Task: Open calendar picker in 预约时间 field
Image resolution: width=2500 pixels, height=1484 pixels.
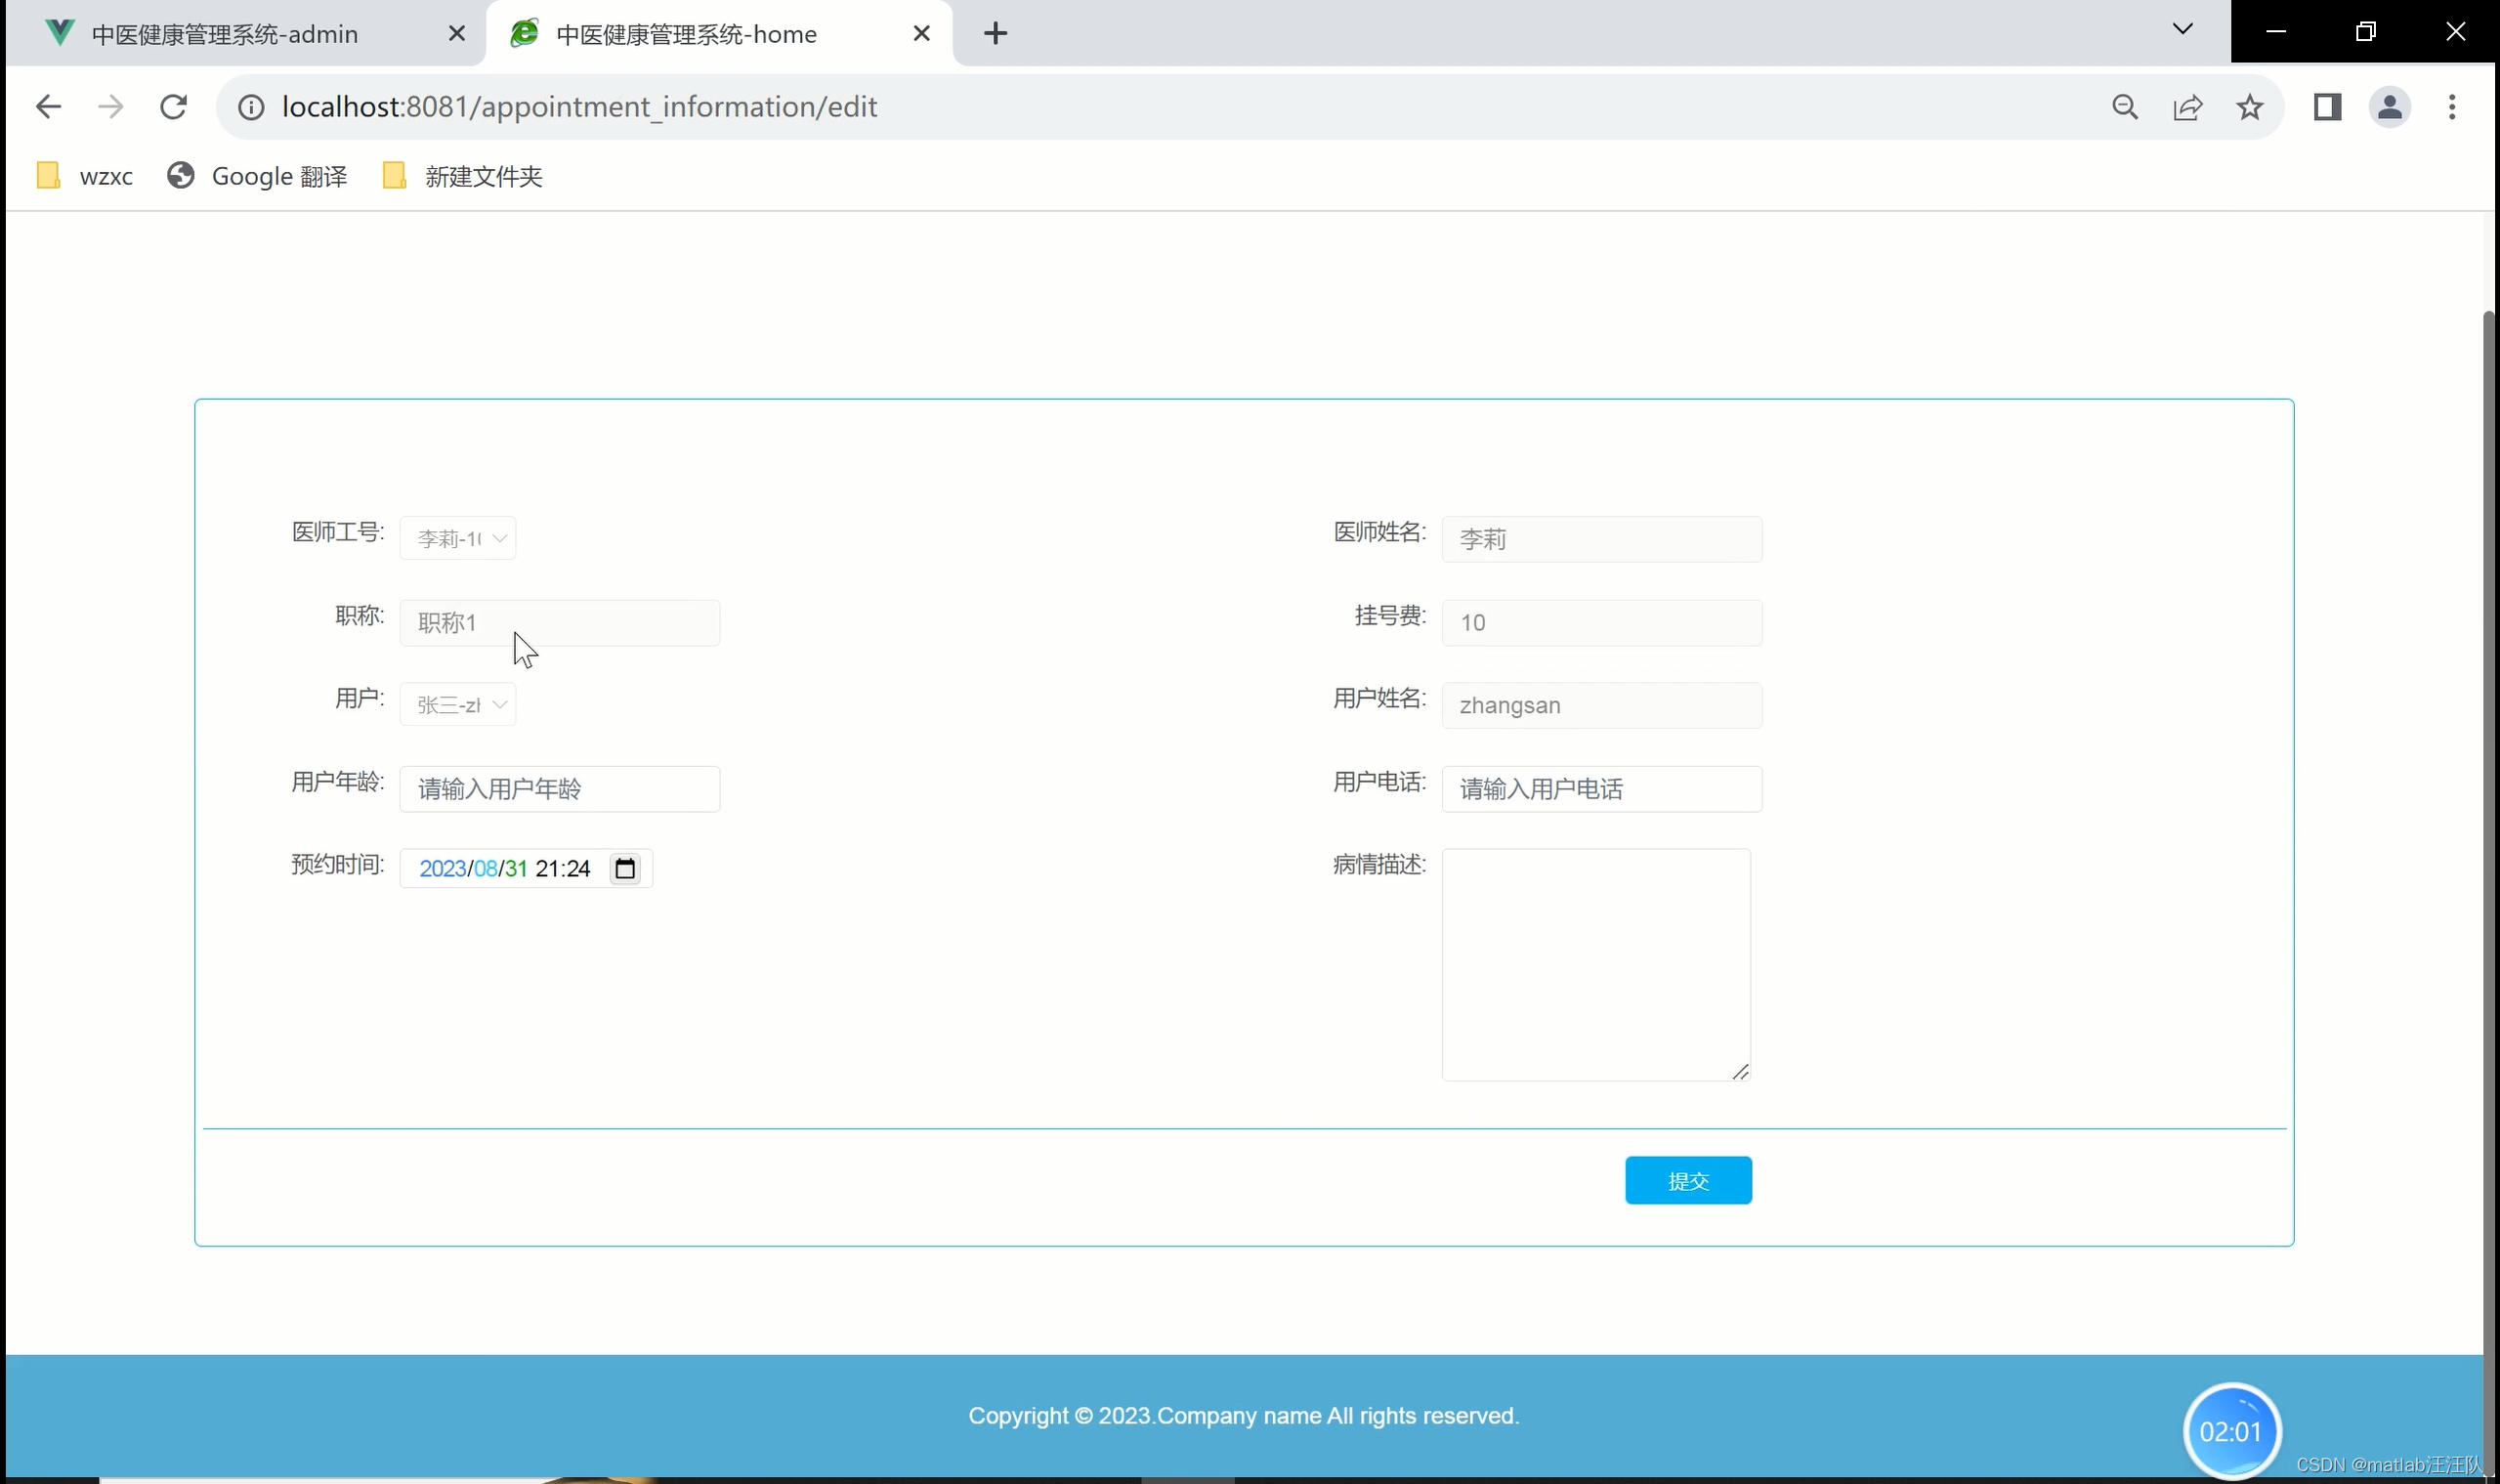Action: tap(625, 869)
